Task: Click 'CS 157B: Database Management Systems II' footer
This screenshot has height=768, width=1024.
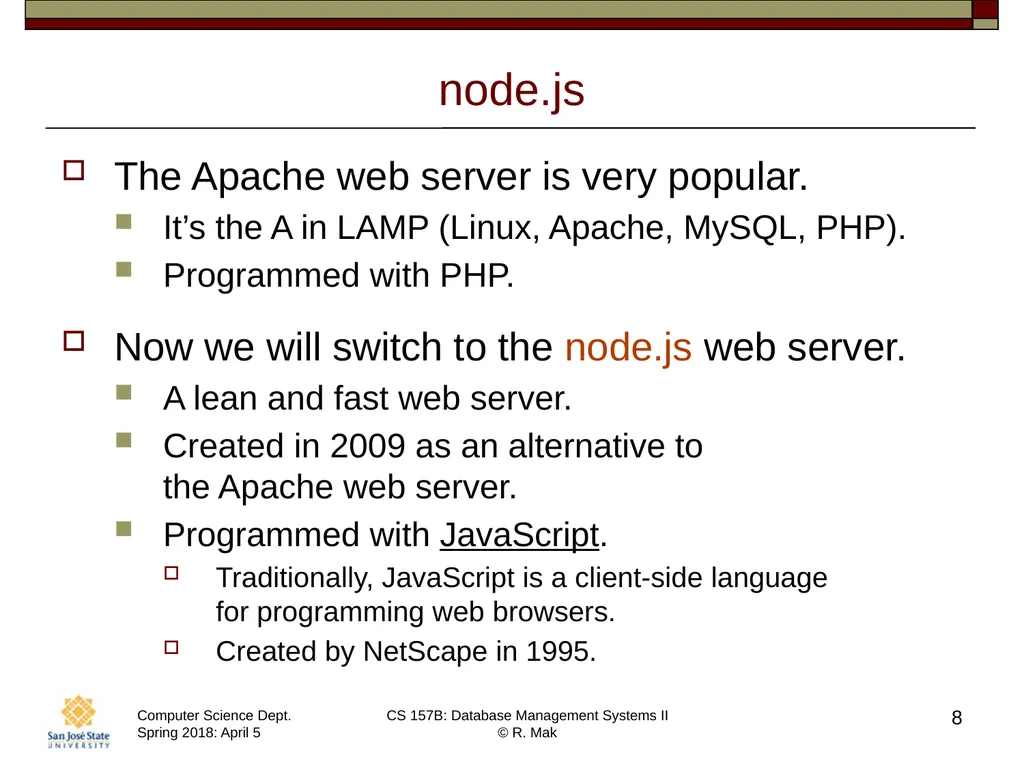Action: 527,716
